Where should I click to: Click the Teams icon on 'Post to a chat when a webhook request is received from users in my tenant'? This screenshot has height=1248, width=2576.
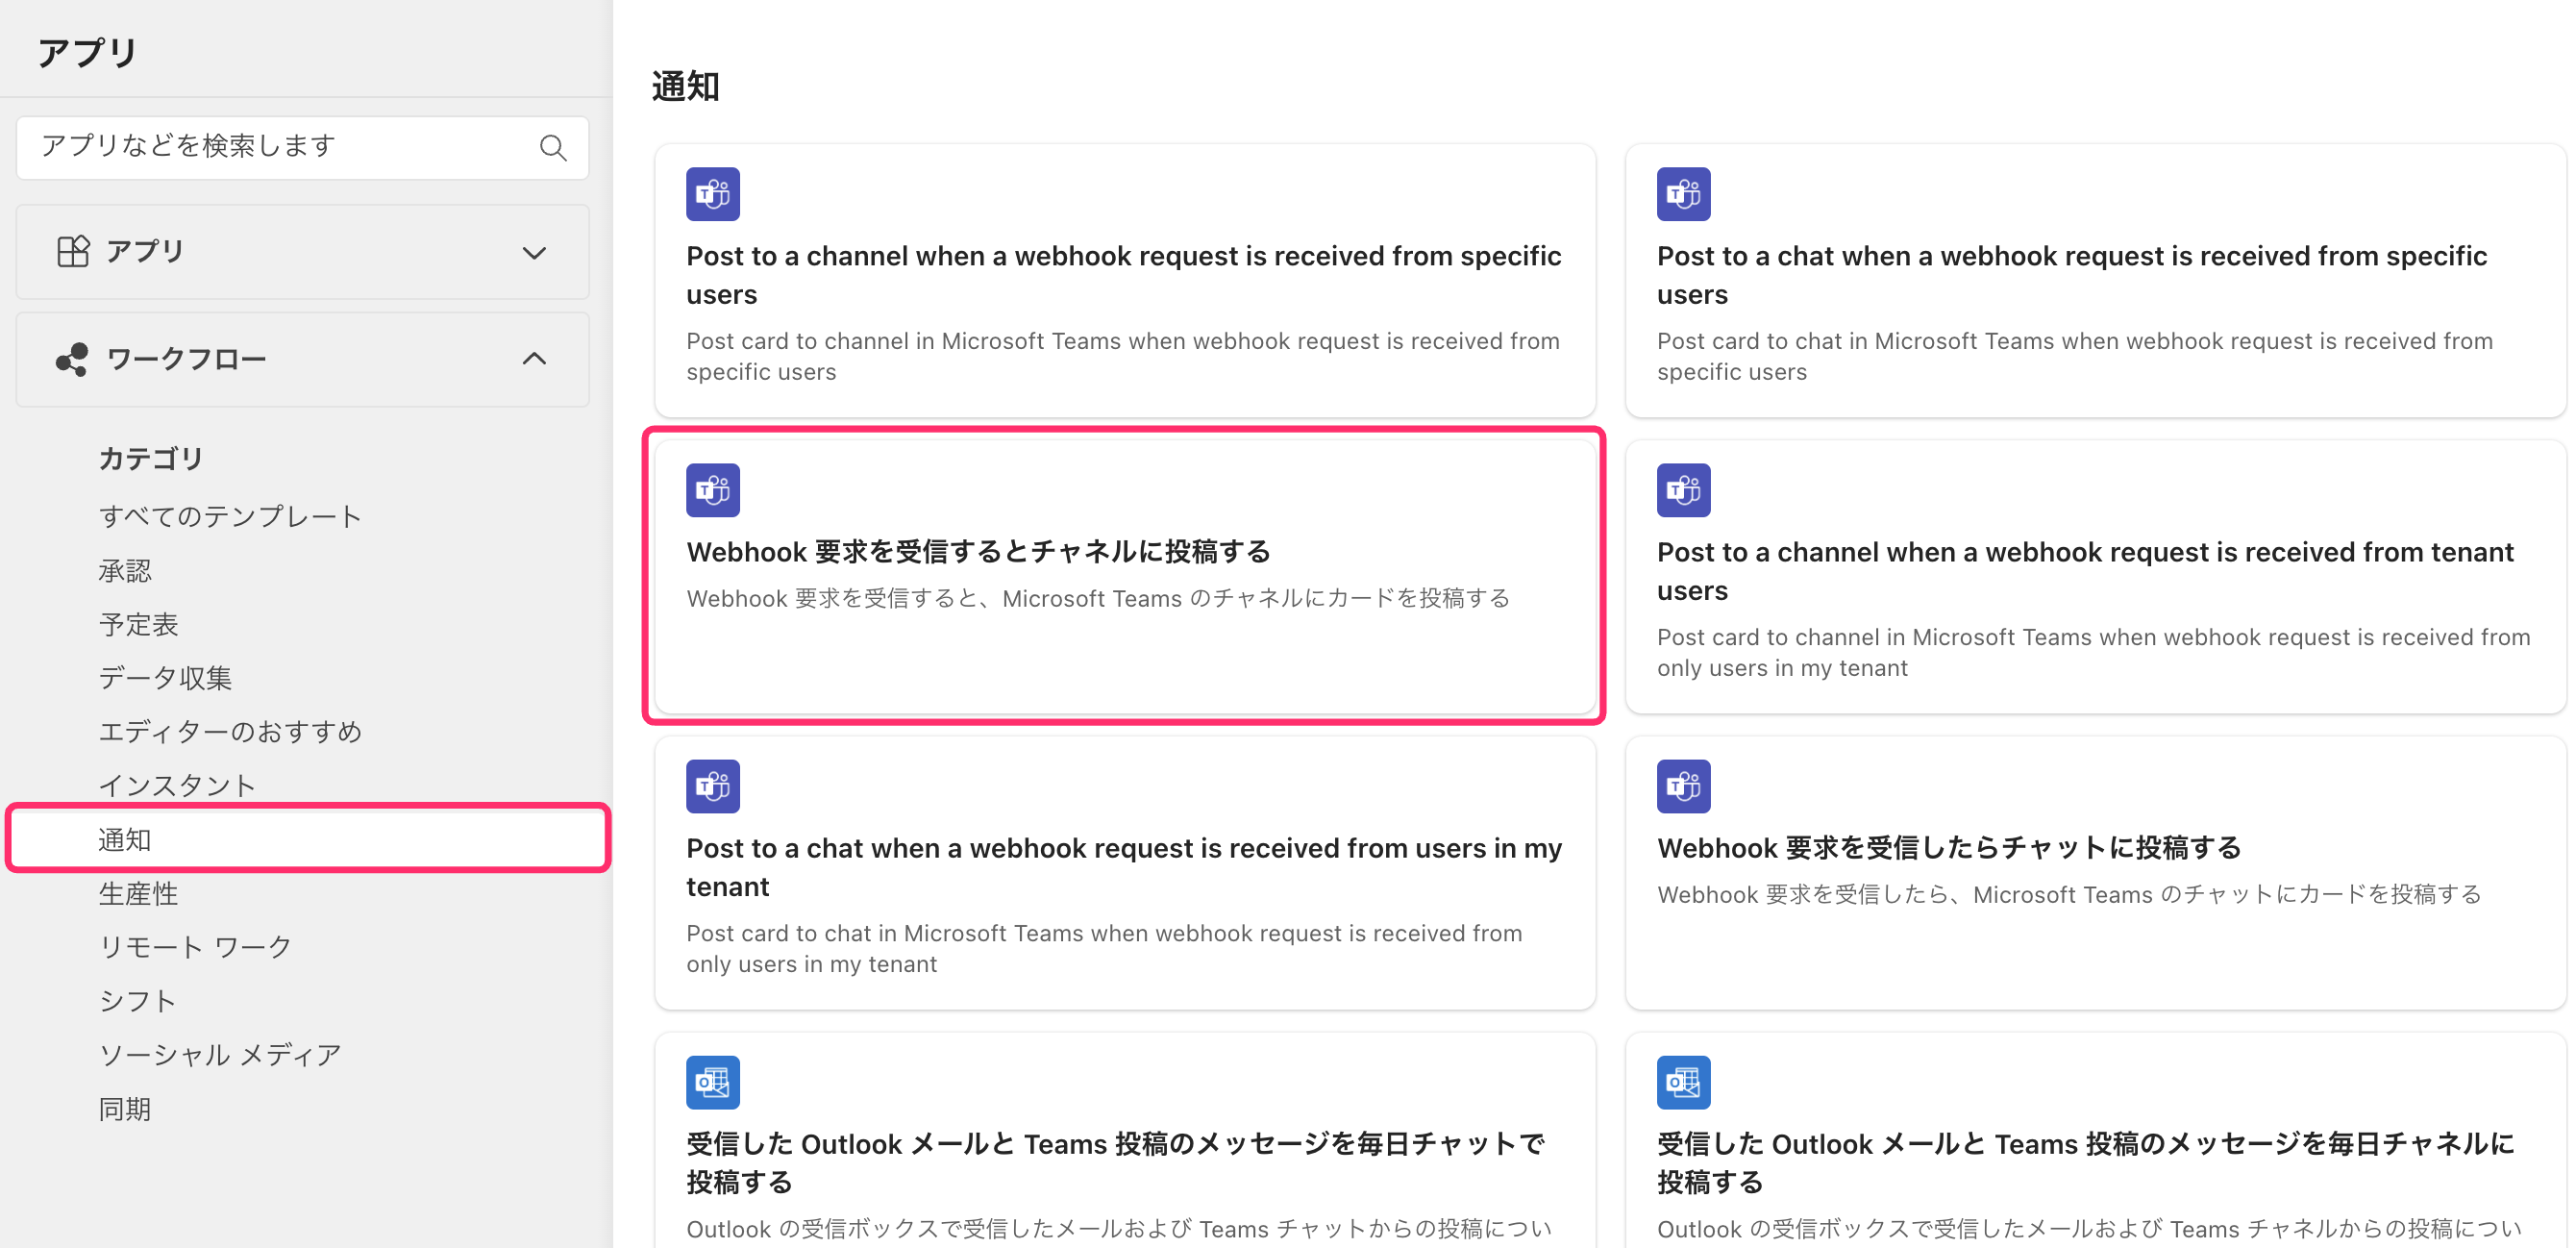point(712,786)
